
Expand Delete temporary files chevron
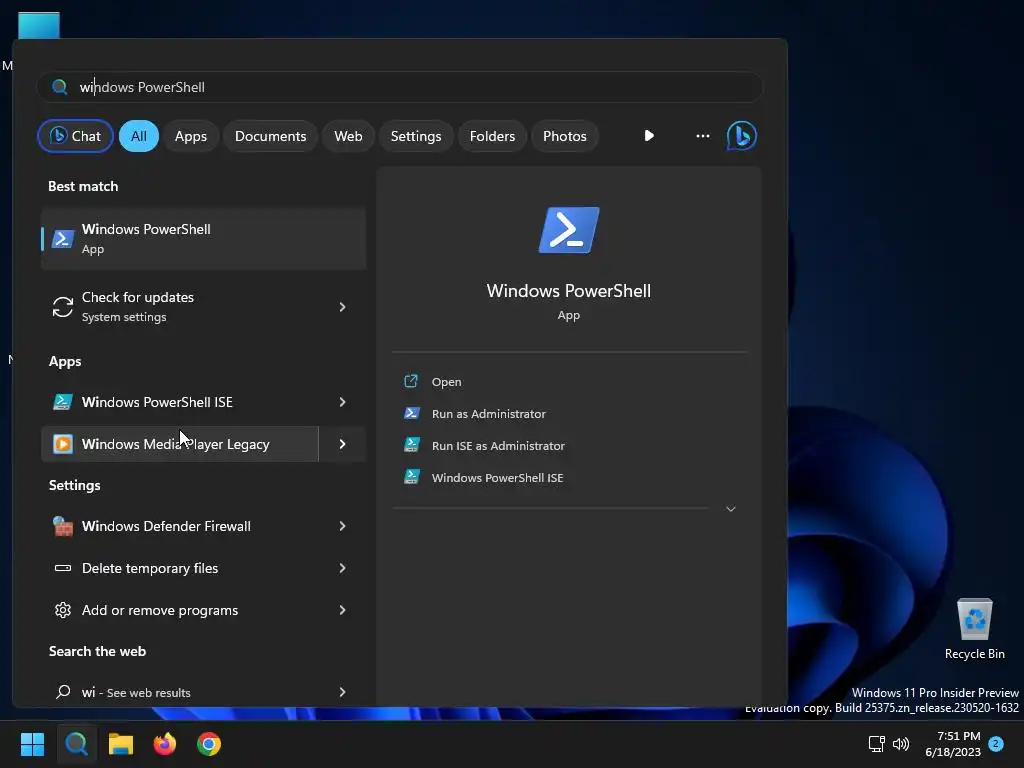point(342,568)
